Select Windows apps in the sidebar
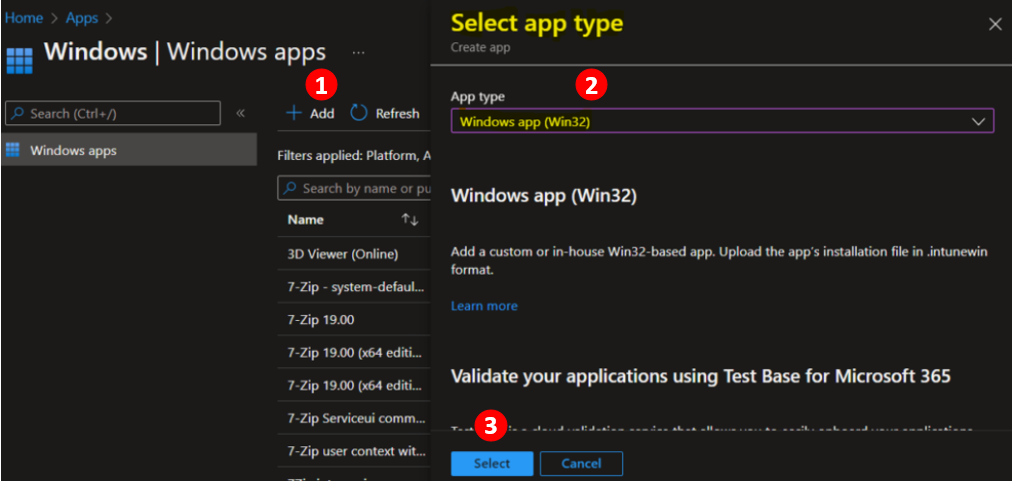The height and width of the screenshot is (481, 1012). pyautogui.click(x=129, y=150)
